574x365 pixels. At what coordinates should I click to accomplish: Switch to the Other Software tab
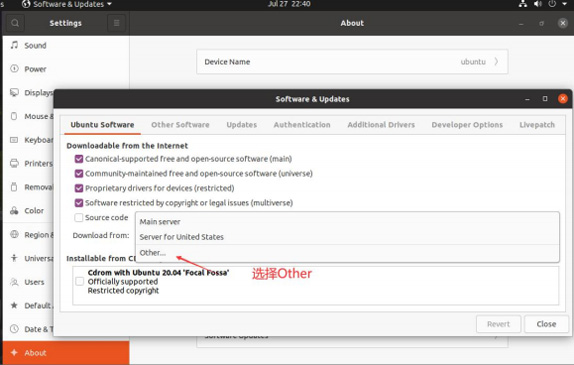[180, 125]
